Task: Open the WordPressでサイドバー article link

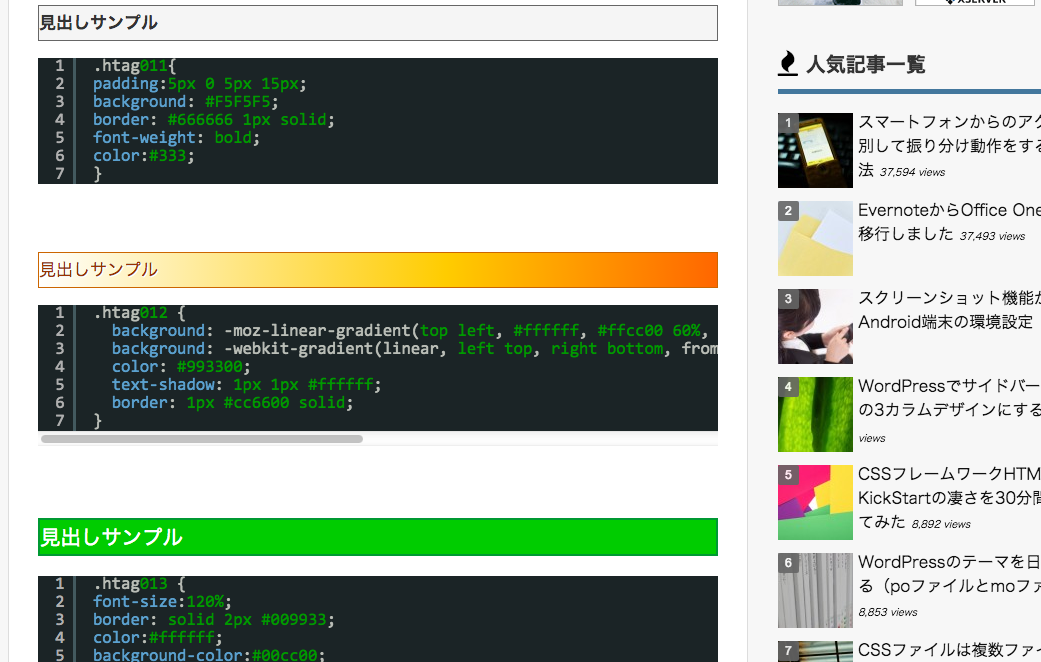Action: [949, 398]
